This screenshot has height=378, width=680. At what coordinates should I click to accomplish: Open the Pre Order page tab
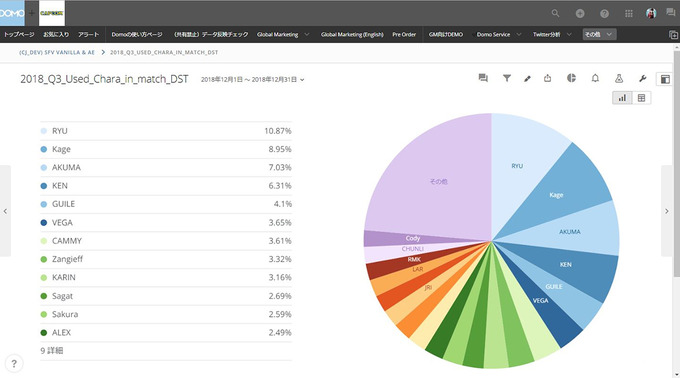click(x=404, y=34)
